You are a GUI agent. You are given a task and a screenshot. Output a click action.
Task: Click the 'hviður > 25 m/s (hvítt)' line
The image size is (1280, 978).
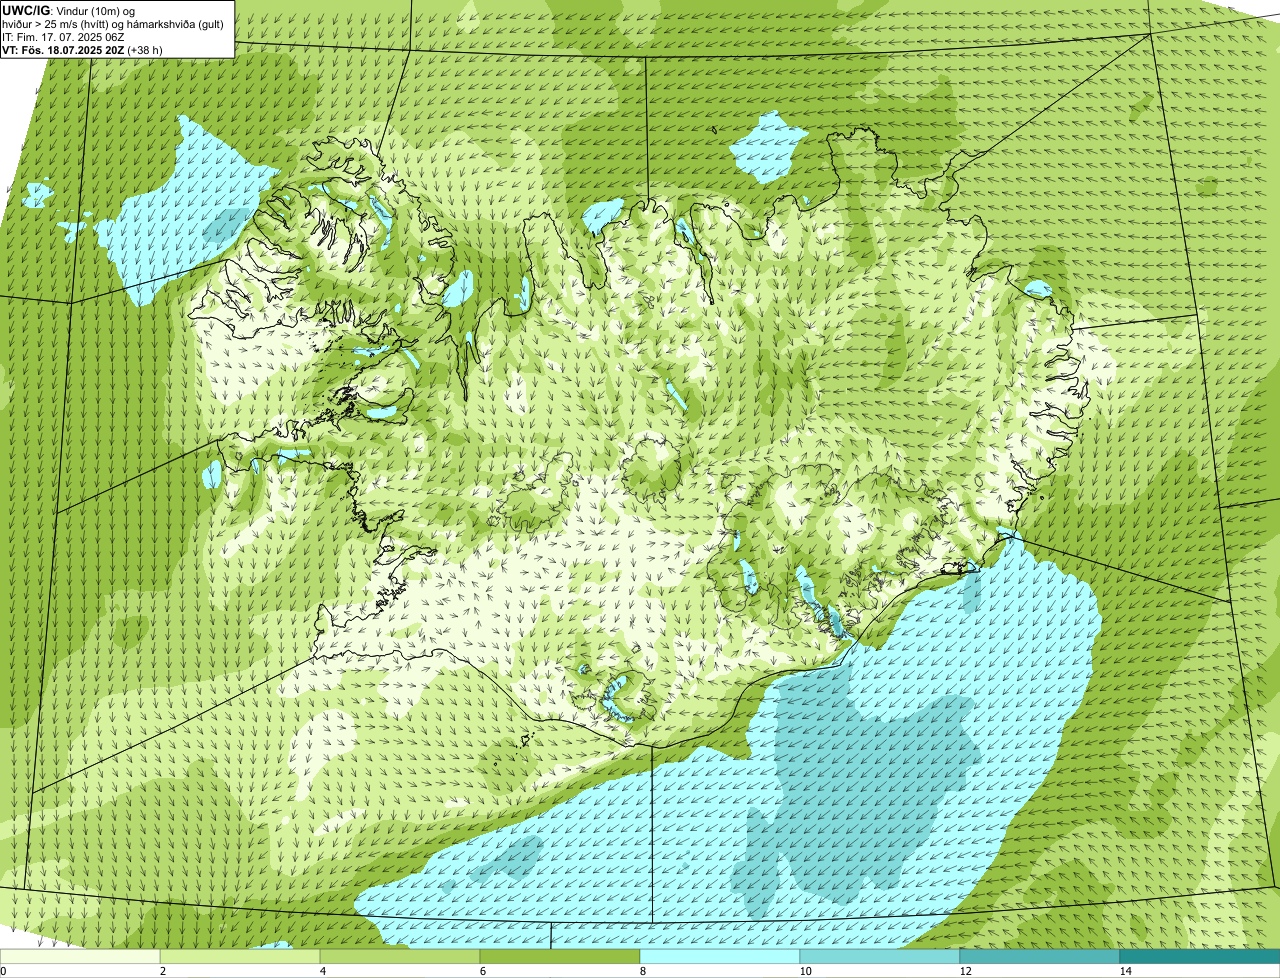[114, 23]
